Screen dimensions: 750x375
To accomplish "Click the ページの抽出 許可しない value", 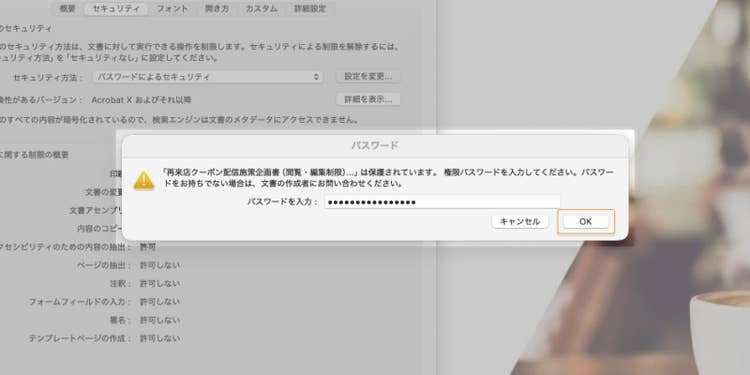I will (160, 265).
